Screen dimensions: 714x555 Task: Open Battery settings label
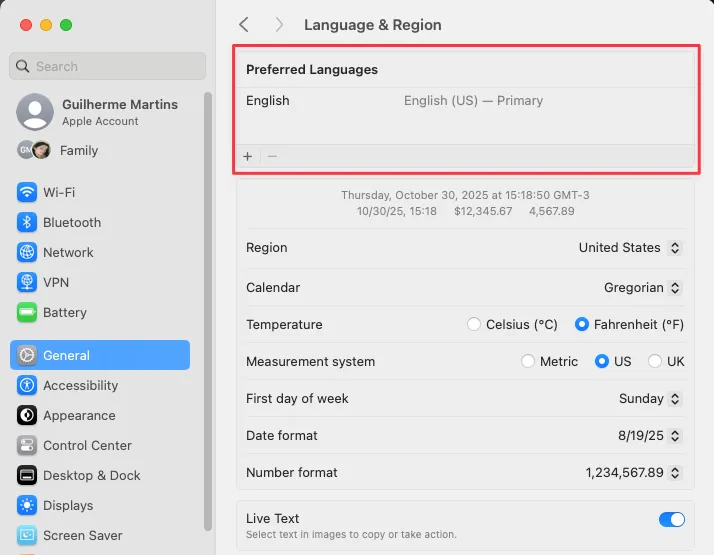click(65, 312)
